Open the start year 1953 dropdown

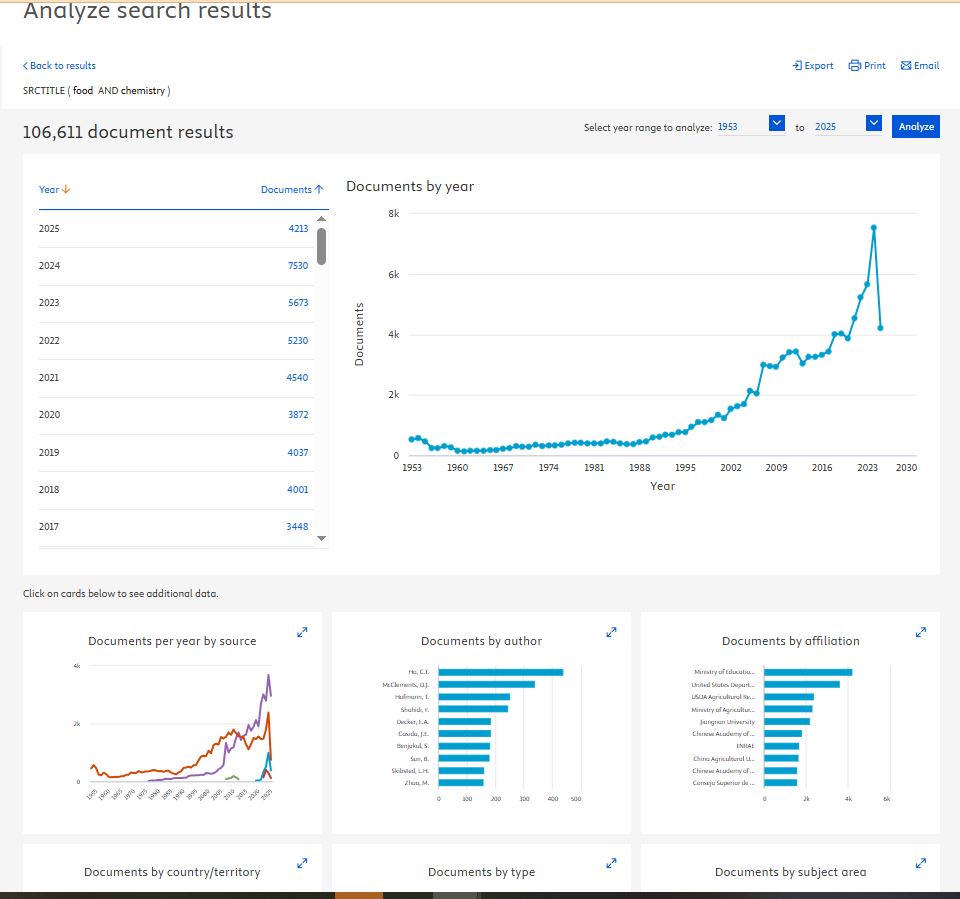click(777, 123)
